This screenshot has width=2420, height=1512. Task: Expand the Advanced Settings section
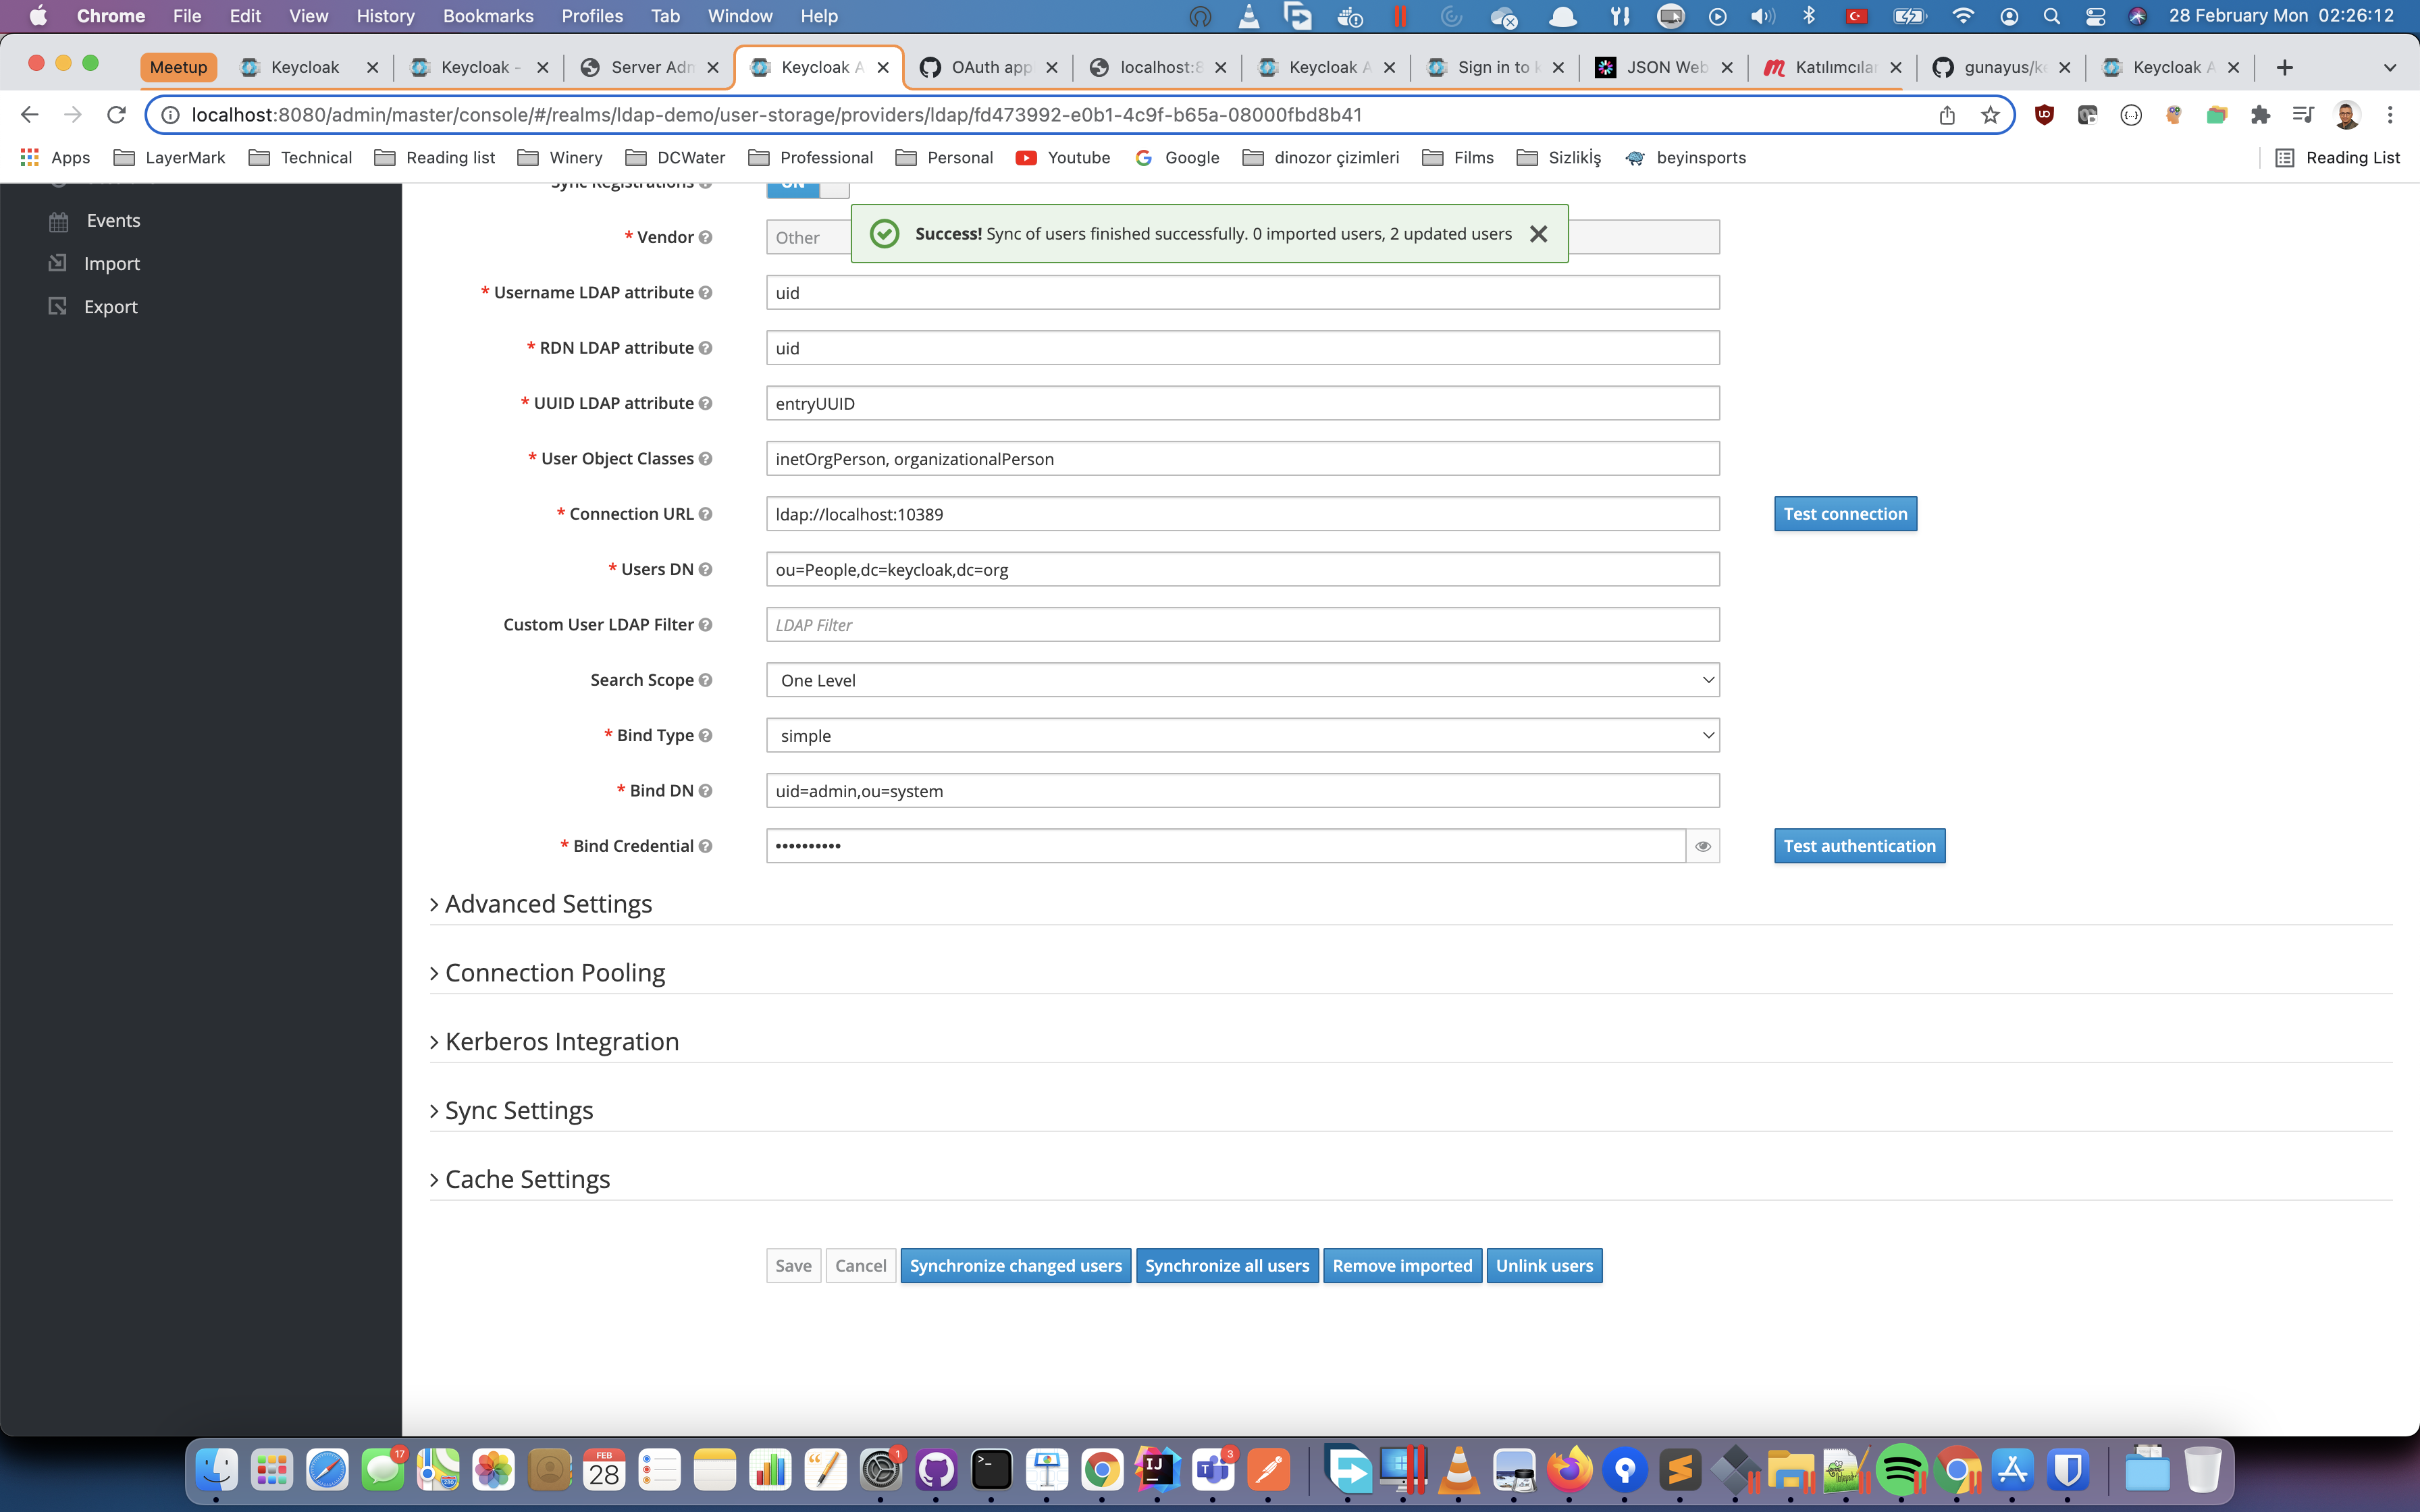point(547,904)
